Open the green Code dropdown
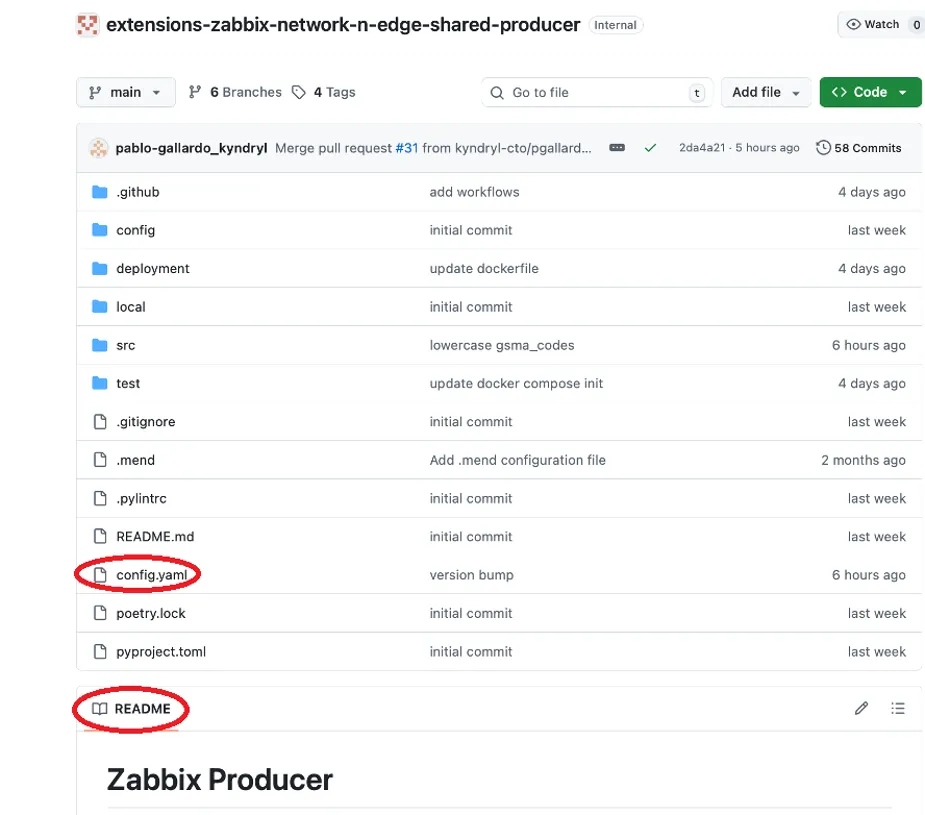 click(870, 92)
